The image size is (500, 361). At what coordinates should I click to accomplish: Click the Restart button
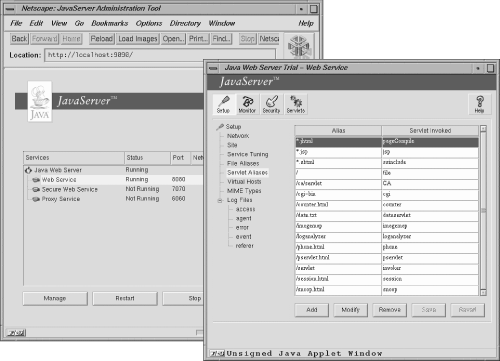point(125,298)
